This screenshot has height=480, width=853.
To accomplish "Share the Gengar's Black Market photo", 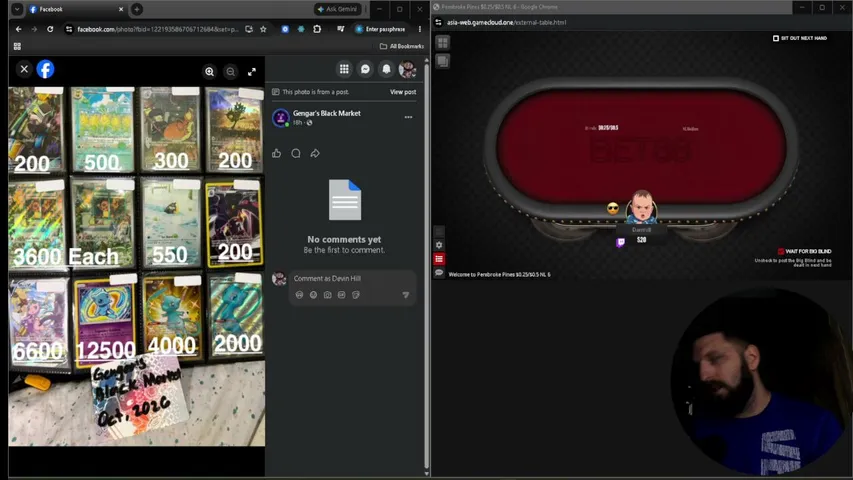I will 315,153.
